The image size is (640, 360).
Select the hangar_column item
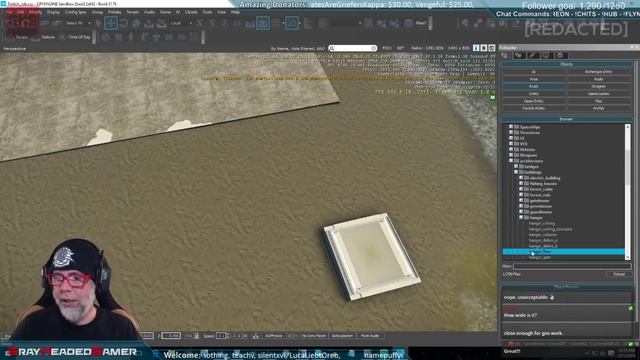click(x=543, y=235)
